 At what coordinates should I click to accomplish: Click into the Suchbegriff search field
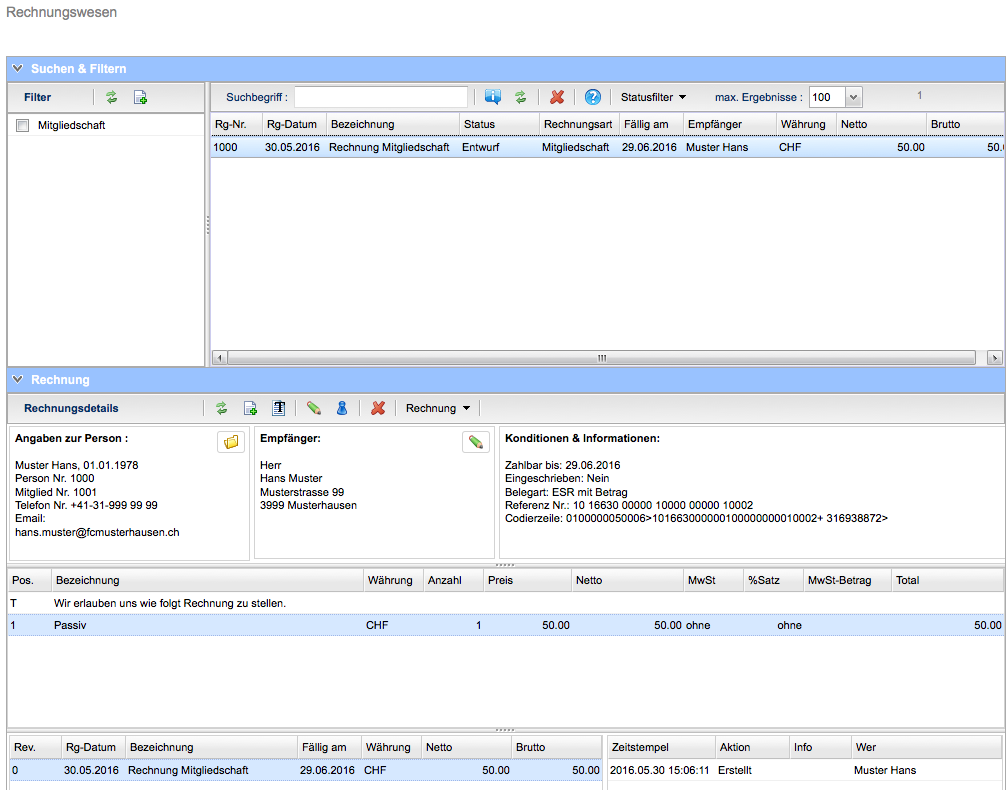(x=381, y=97)
